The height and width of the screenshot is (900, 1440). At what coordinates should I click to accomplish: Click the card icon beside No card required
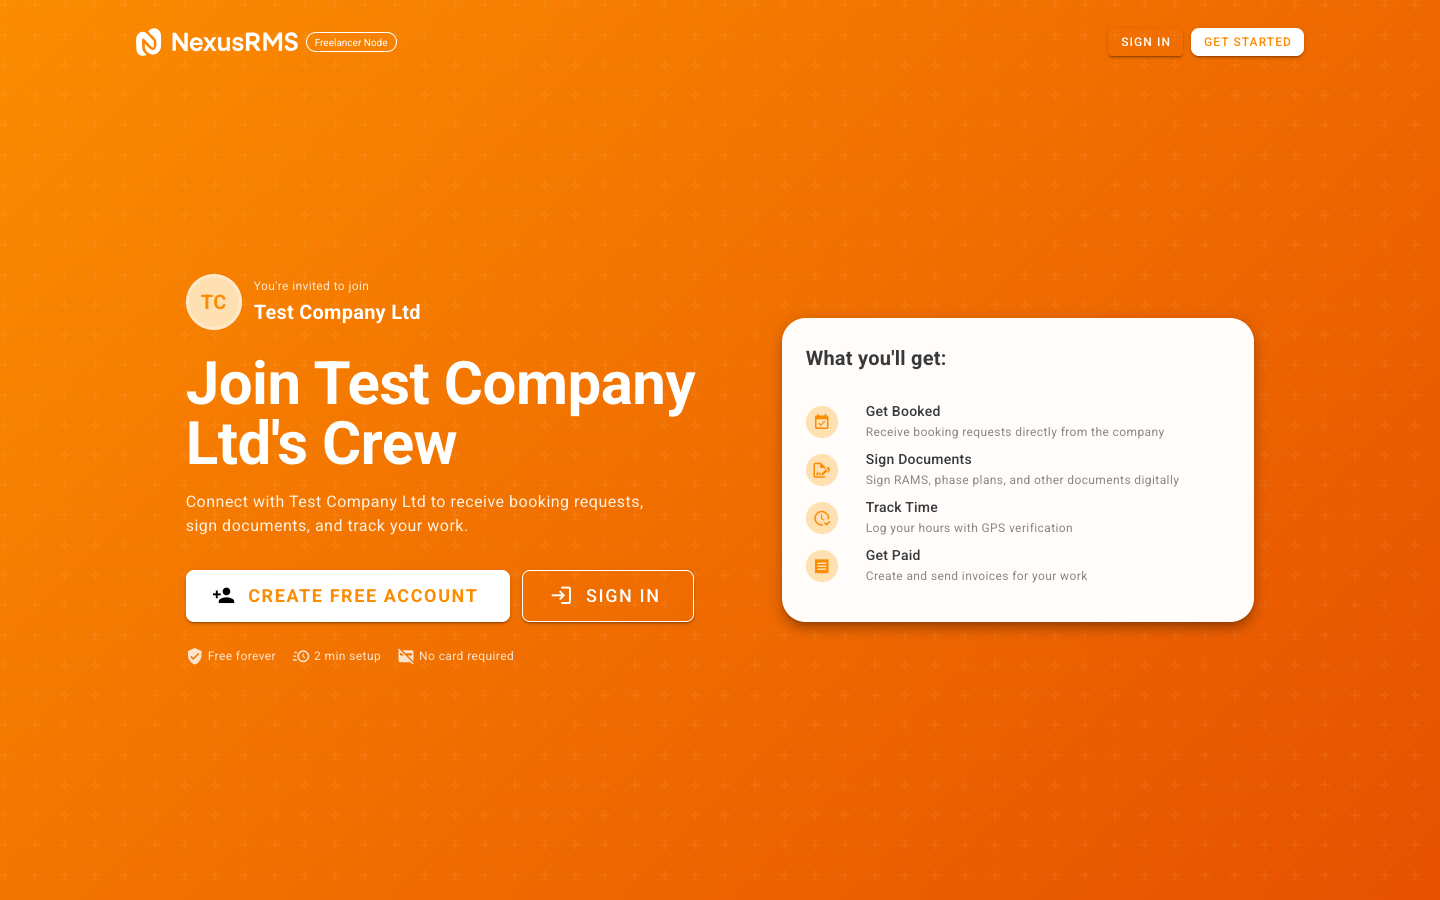(406, 656)
